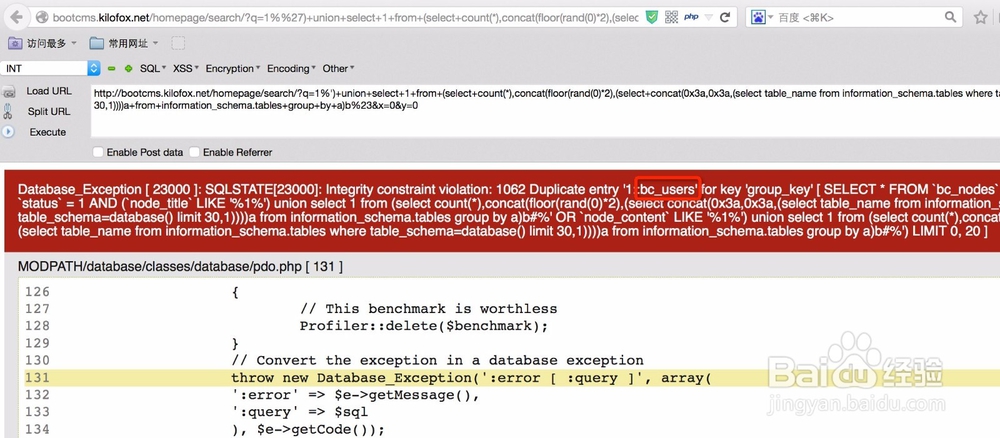Enable the Referrer checkbox

[x=195, y=152]
